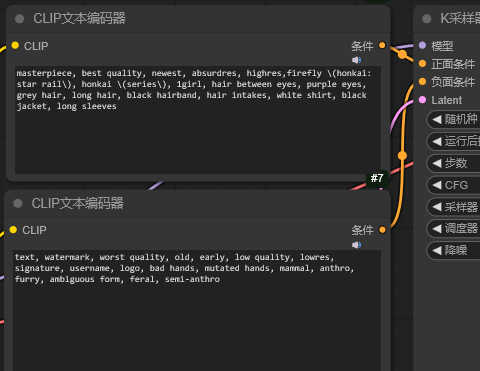Click speaker icon in upper CLIP text encoder
Viewport: 480px width, 371px height.
356,60
